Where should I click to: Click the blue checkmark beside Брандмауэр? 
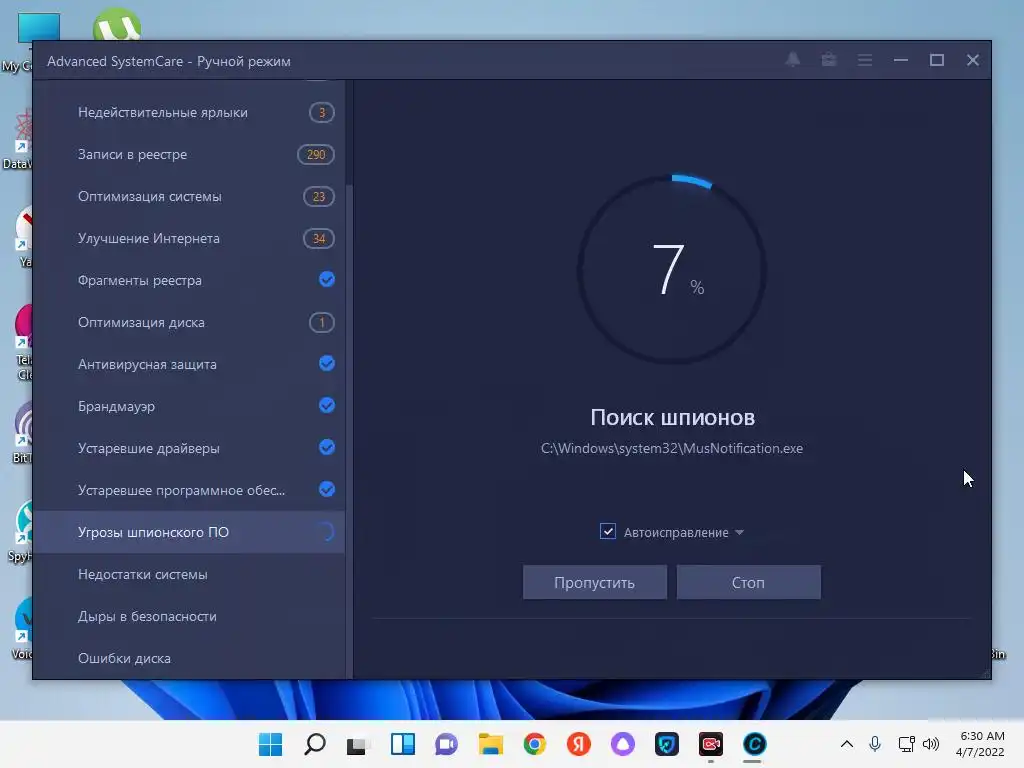pyautogui.click(x=327, y=406)
